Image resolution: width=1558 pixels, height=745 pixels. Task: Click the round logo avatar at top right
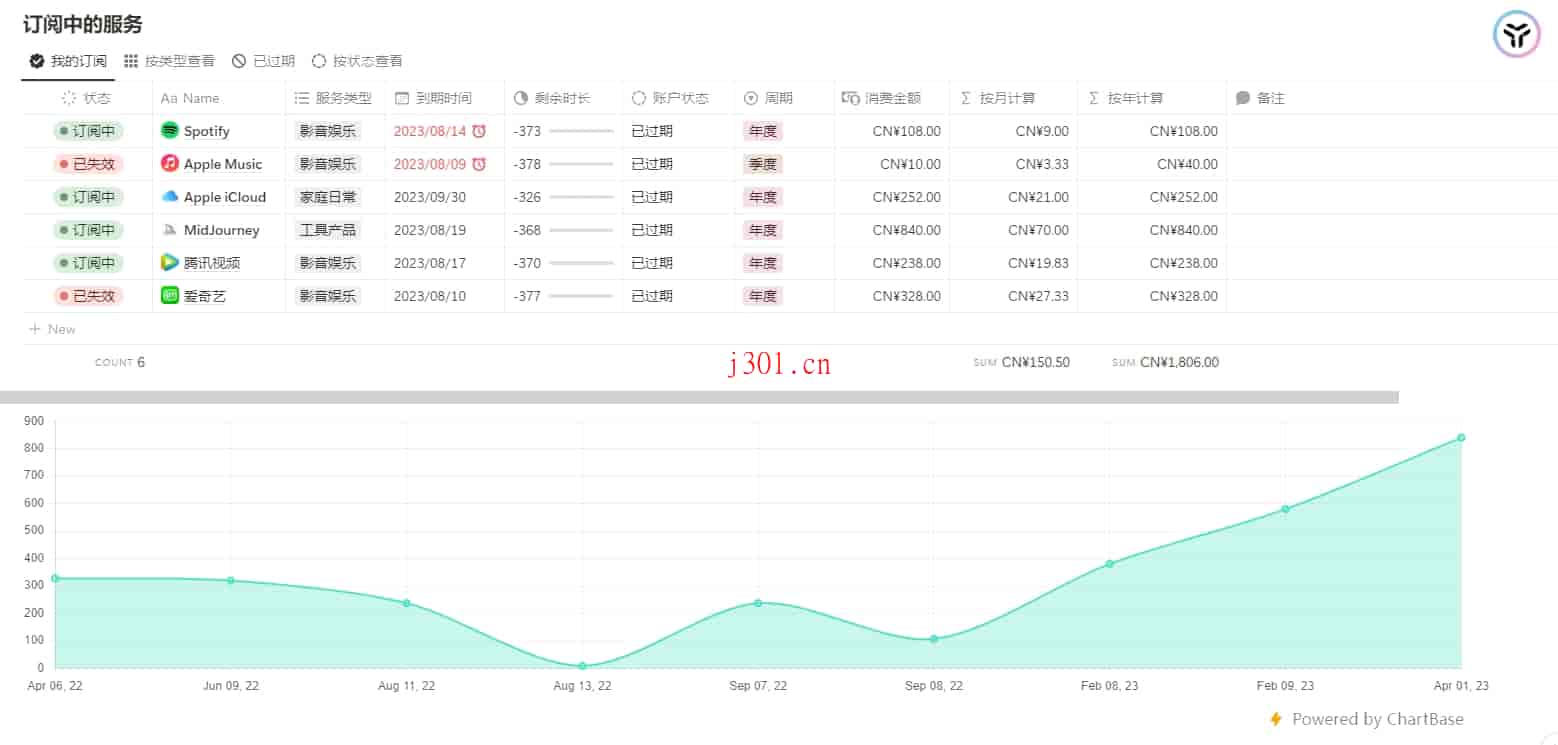[1517, 36]
